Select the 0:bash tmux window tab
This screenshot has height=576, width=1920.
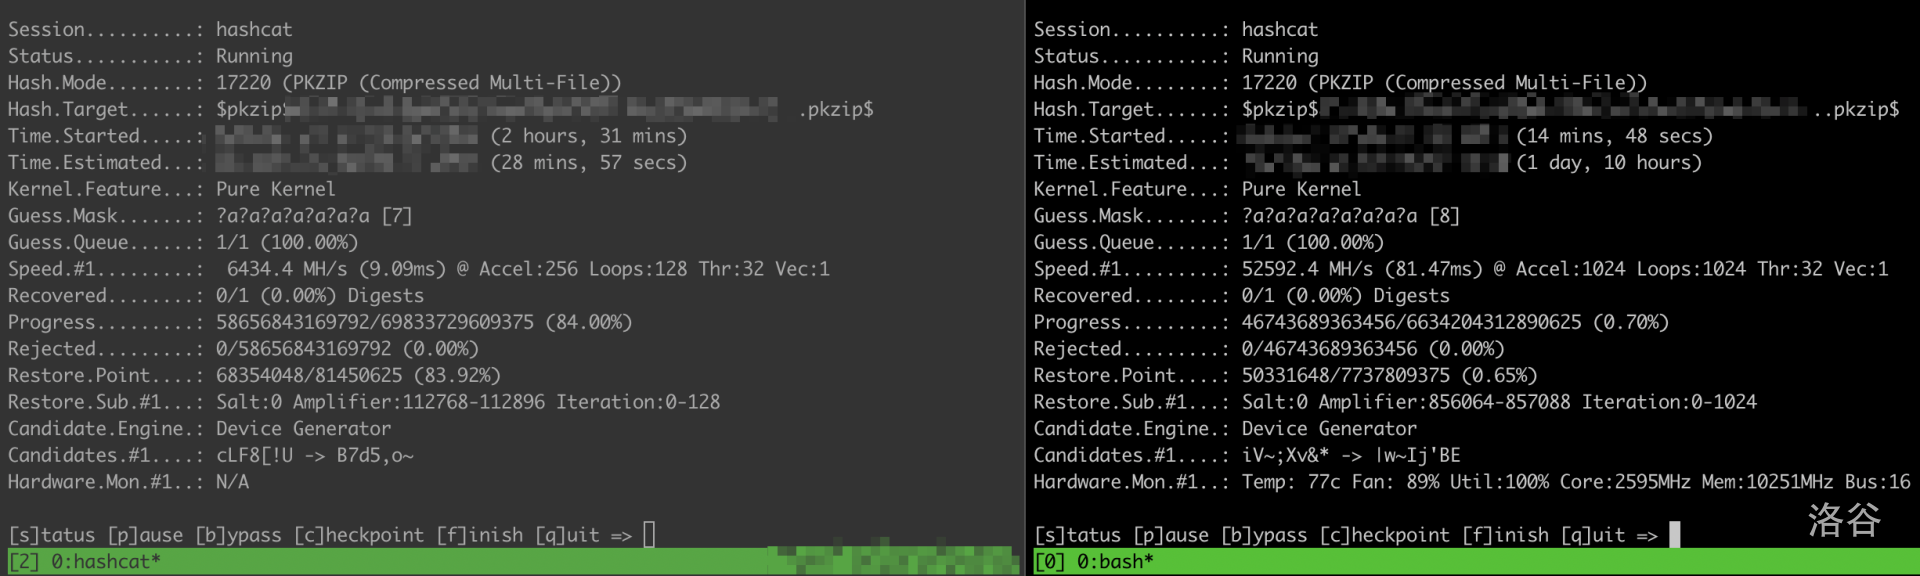1115,562
